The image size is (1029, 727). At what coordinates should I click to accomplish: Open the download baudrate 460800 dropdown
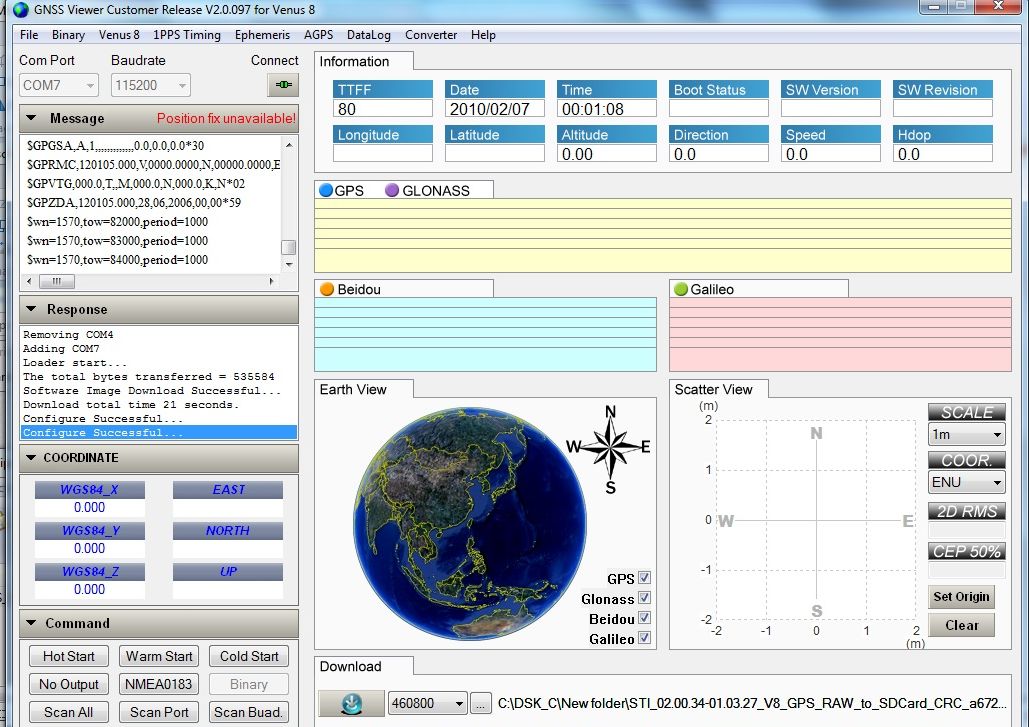point(428,703)
